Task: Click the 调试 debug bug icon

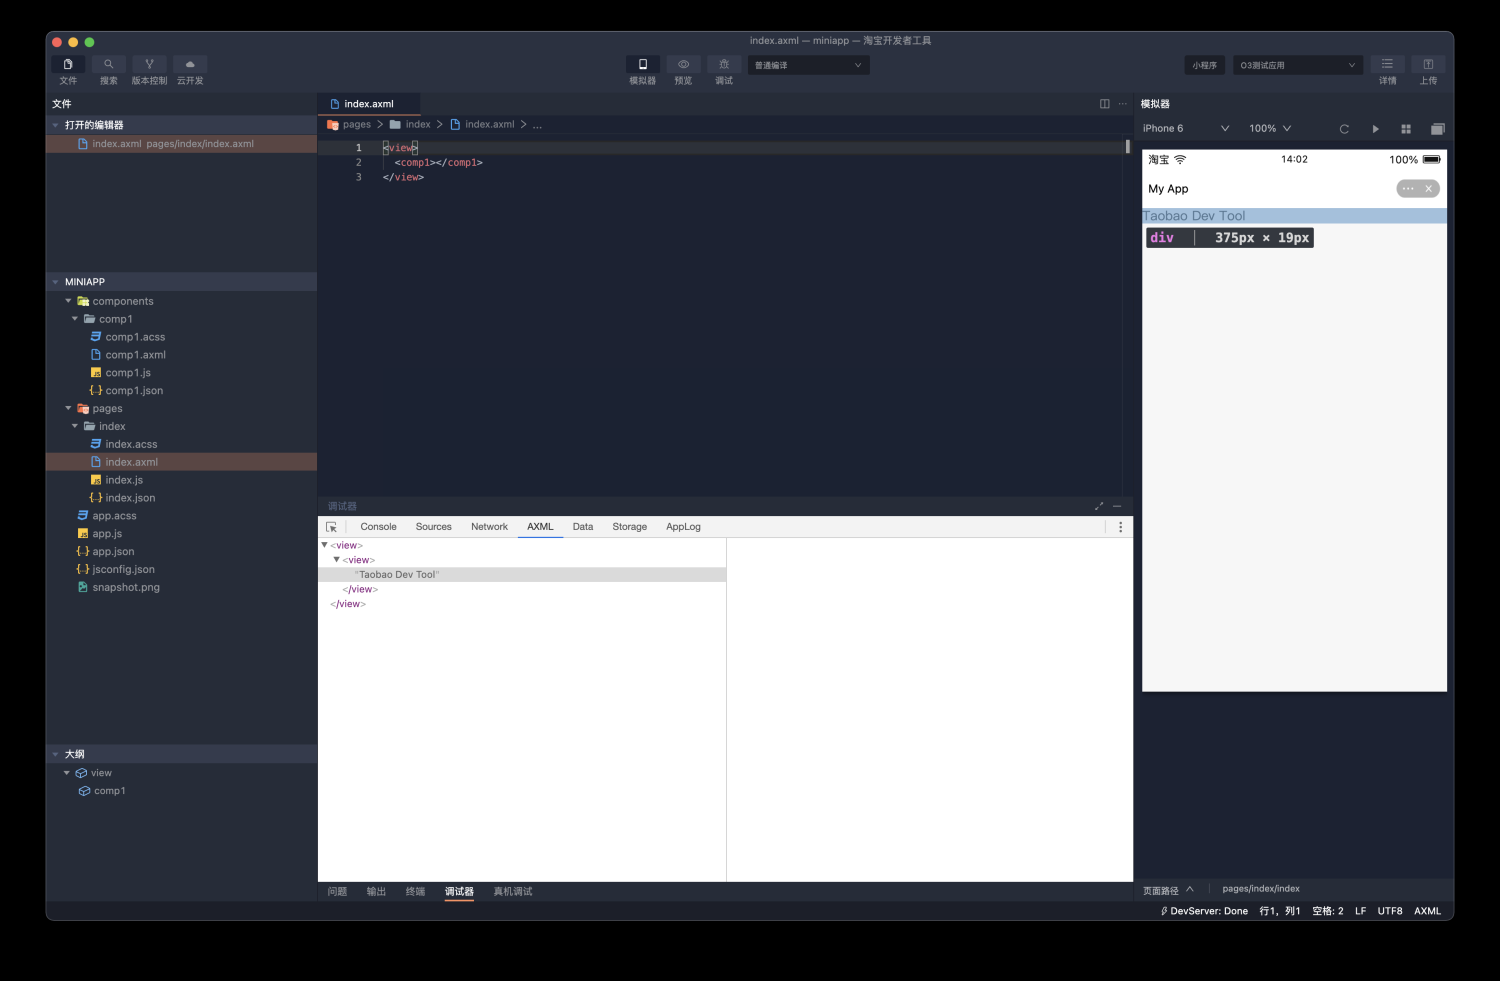Action: [x=724, y=64]
